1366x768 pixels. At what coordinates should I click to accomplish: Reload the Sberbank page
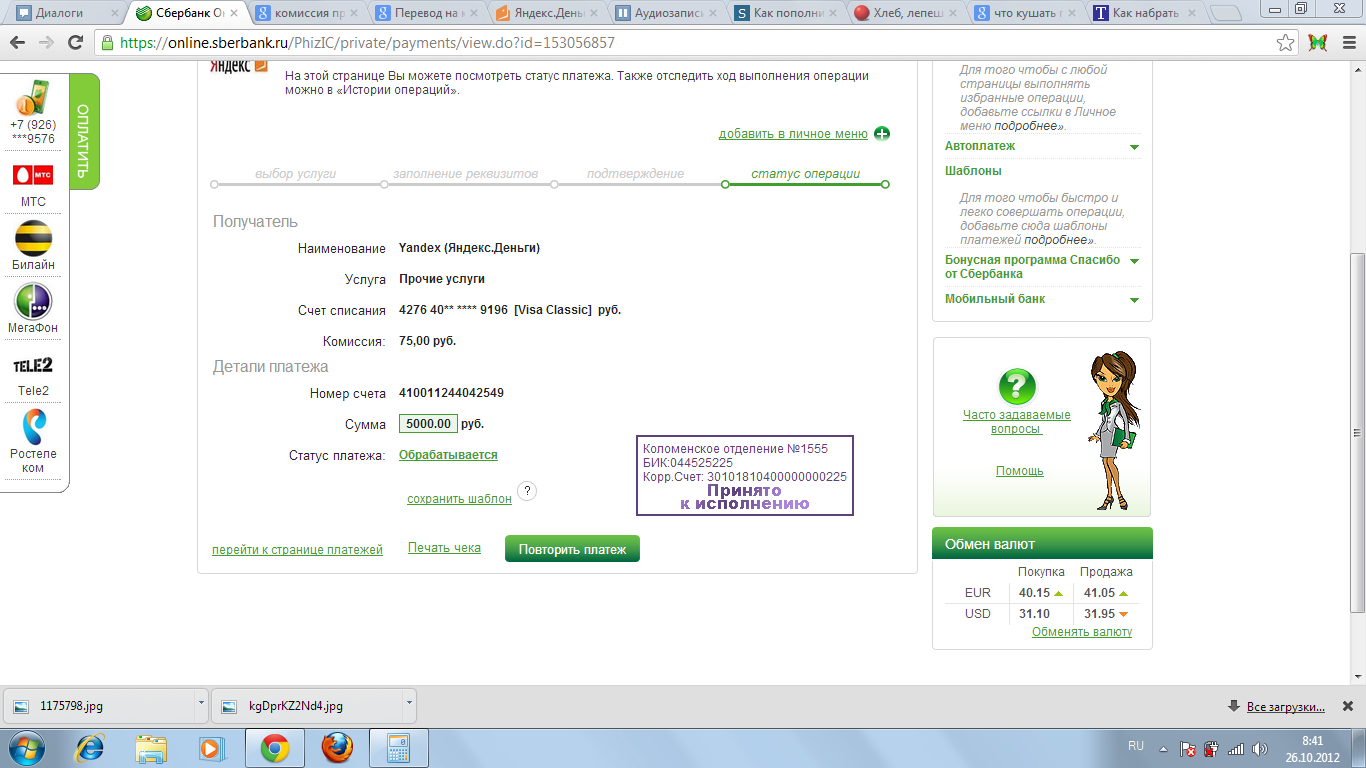tap(75, 43)
